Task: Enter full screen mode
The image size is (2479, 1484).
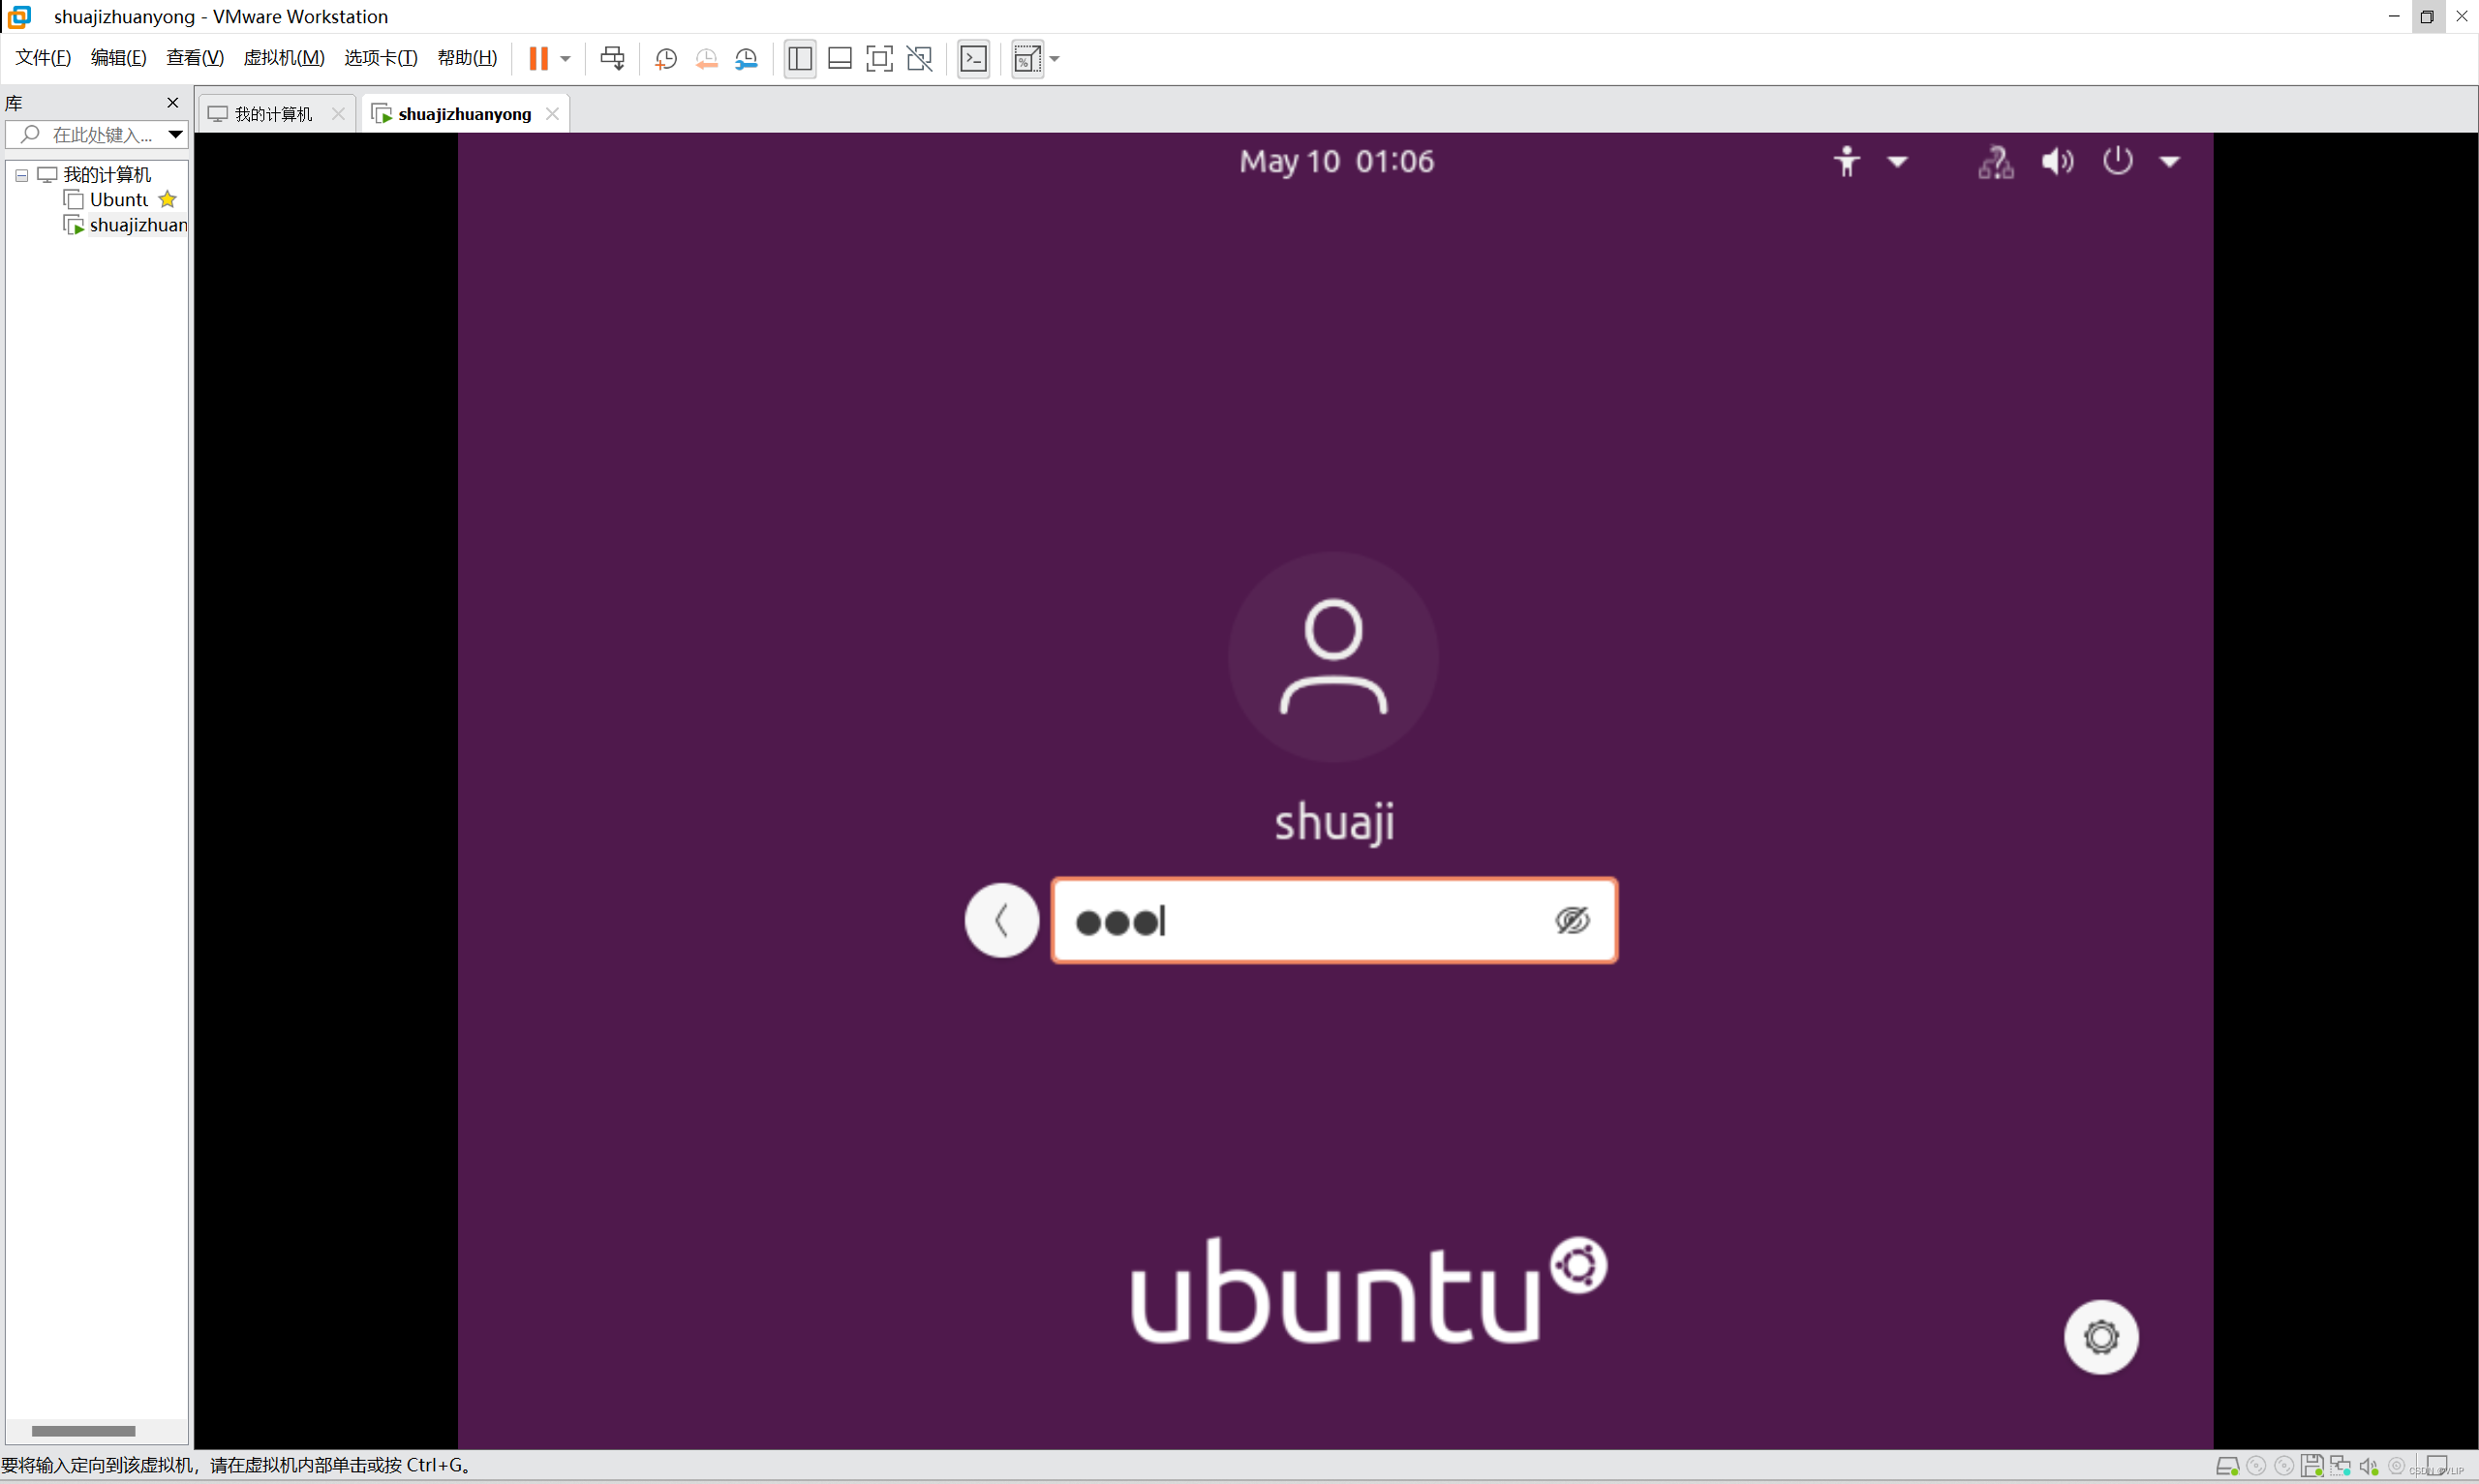Action: [879, 58]
